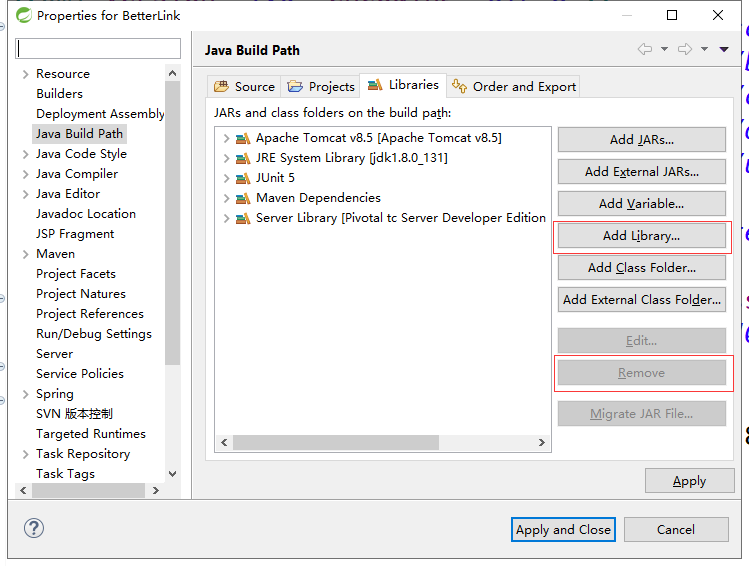The image size is (749, 566).
Task: Click the JUnit 5 library icon
Action: [243, 179]
